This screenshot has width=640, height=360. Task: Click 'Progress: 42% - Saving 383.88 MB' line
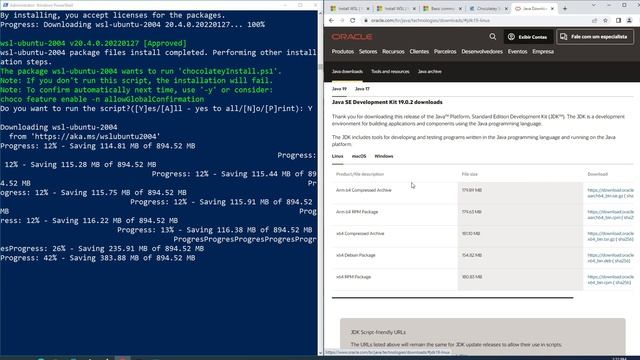coord(98,258)
